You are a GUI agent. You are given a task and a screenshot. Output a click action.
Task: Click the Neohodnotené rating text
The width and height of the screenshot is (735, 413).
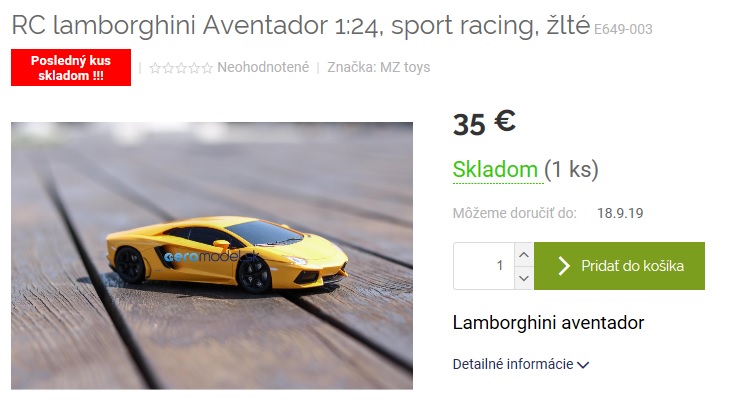click(x=263, y=67)
